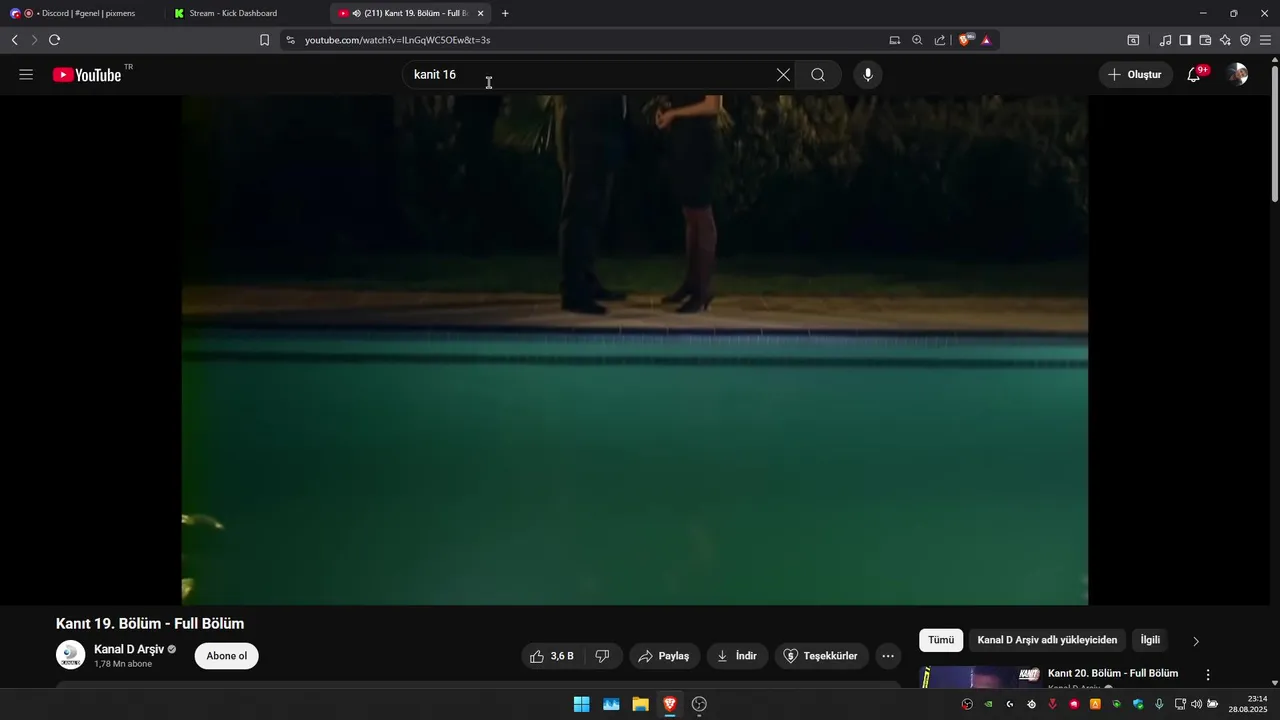Click the zoom magnifier in address bar
The image size is (1280, 720).
point(917,40)
